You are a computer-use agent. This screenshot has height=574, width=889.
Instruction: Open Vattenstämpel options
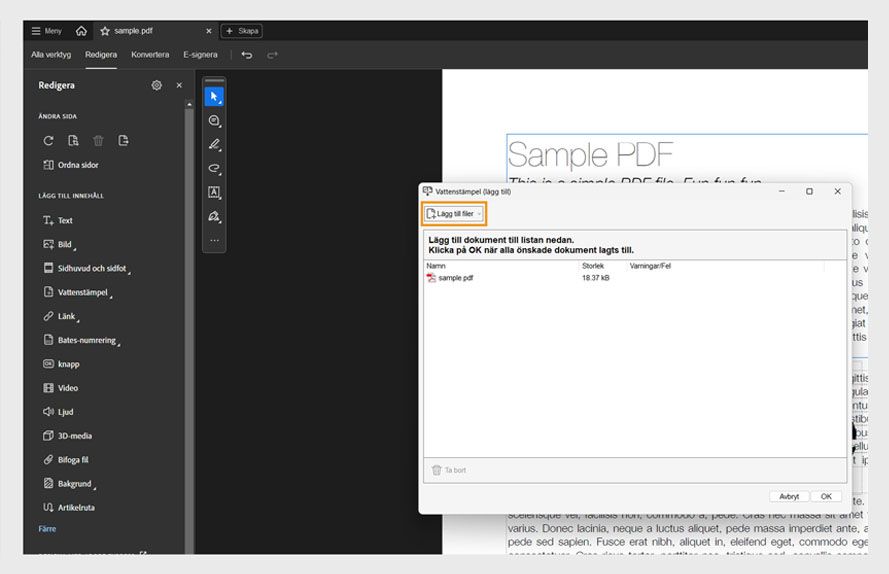pyautogui.click(x=78, y=292)
